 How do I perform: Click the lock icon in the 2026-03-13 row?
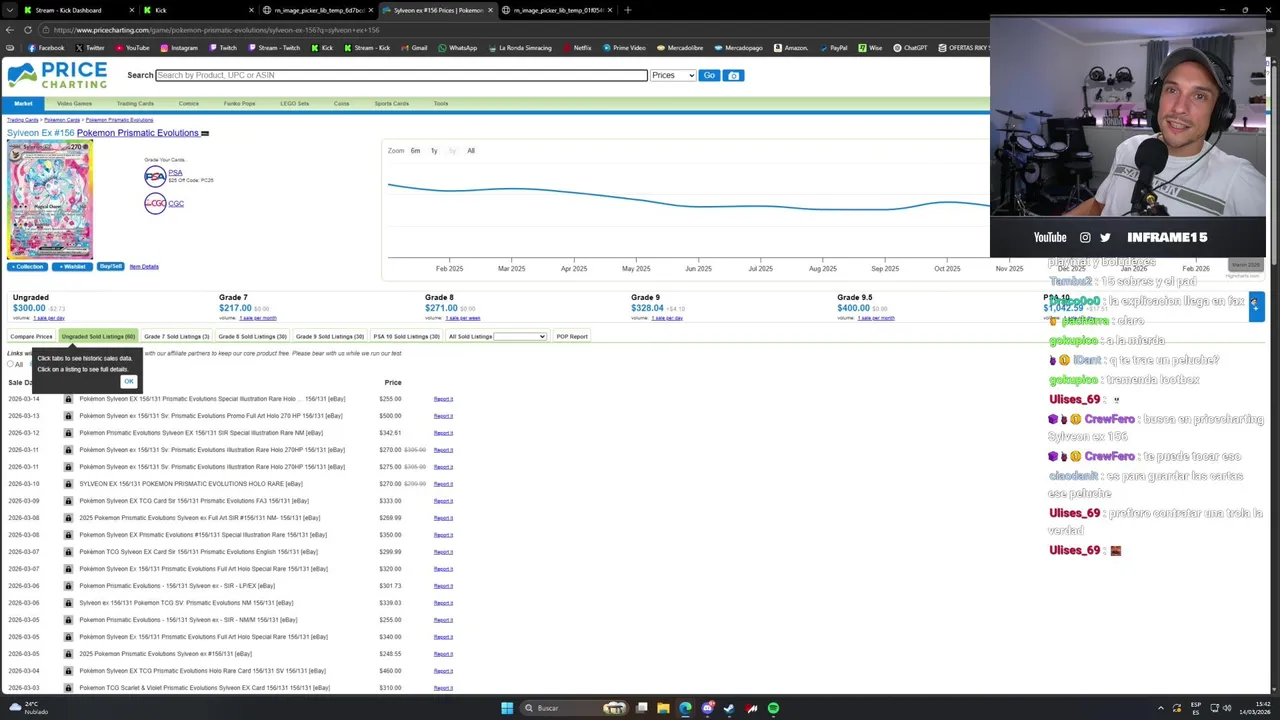[x=68, y=416]
